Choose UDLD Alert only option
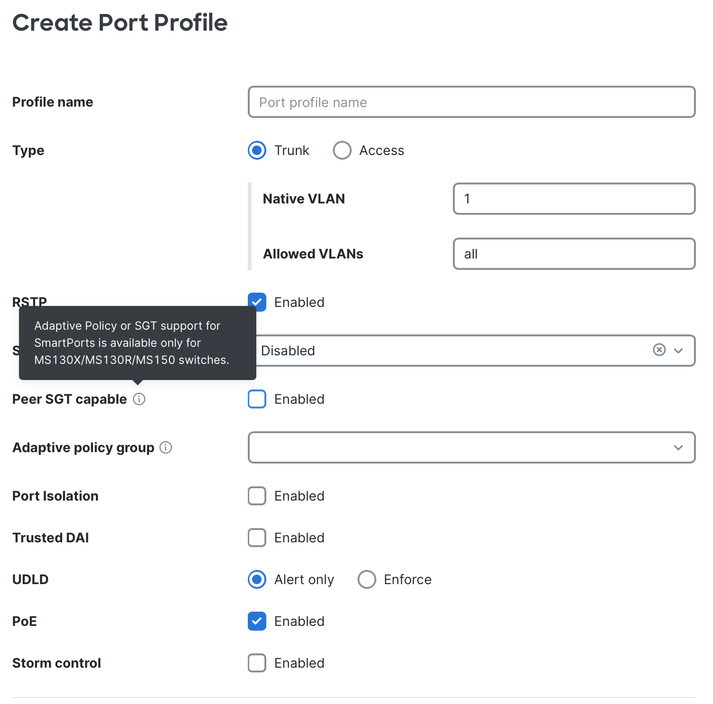The width and height of the screenshot is (713, 704). click(257, 580)
